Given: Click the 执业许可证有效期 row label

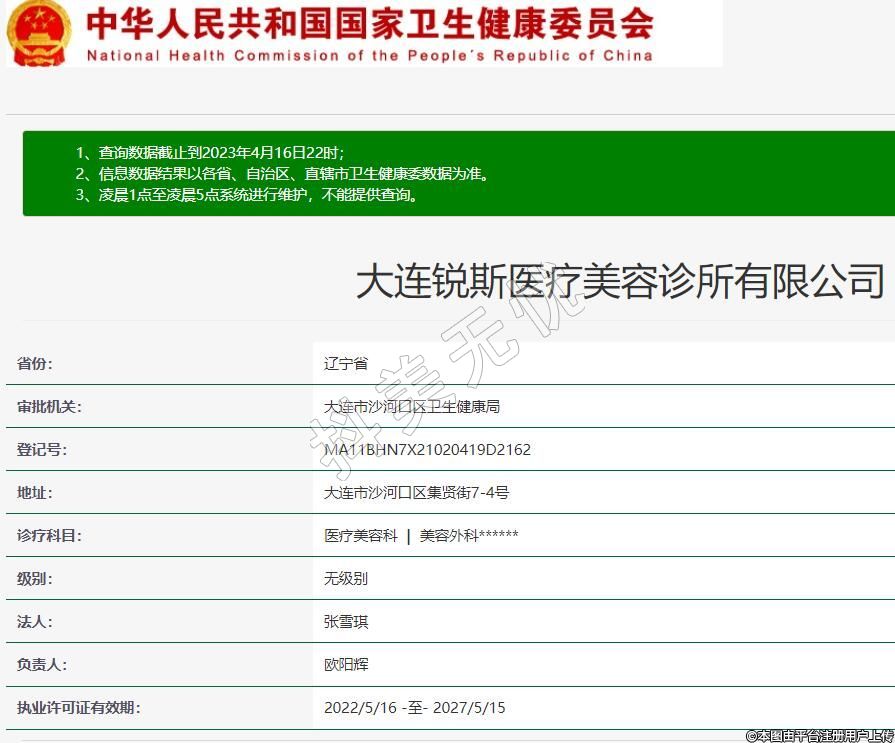Looking at the screenshot, I should tap(78, 708).
